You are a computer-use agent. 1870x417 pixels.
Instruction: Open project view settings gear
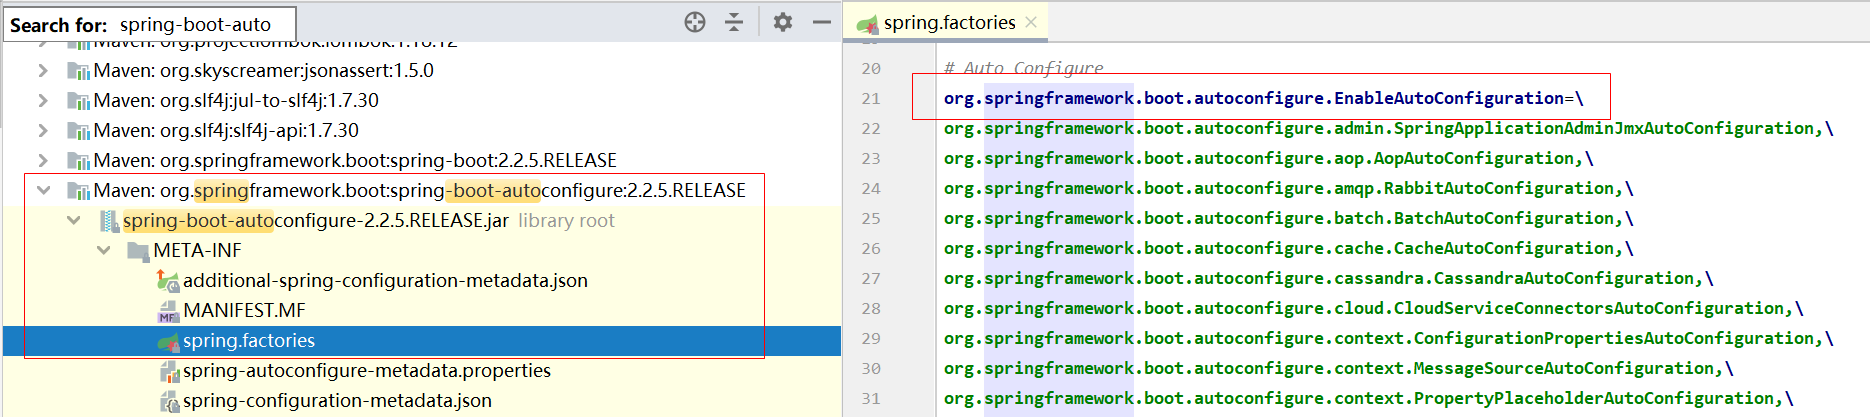[x=783, y=22]
